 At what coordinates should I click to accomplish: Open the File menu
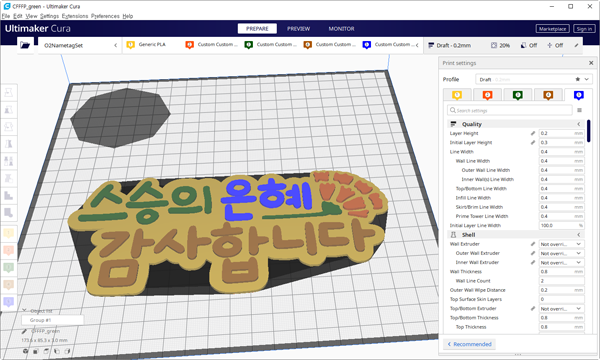(6, 16)
